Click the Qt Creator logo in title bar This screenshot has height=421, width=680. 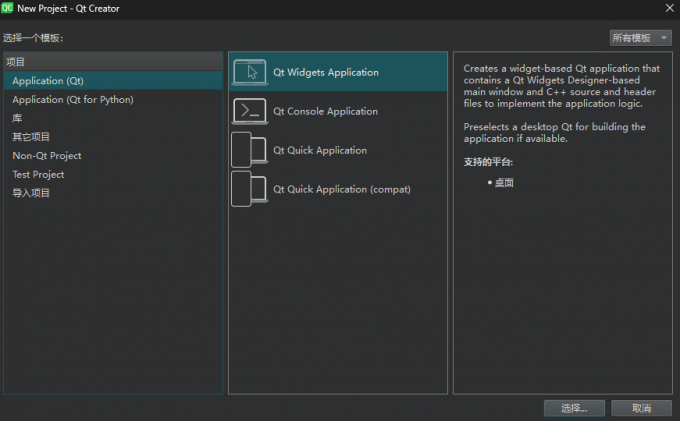coord(8,8)
